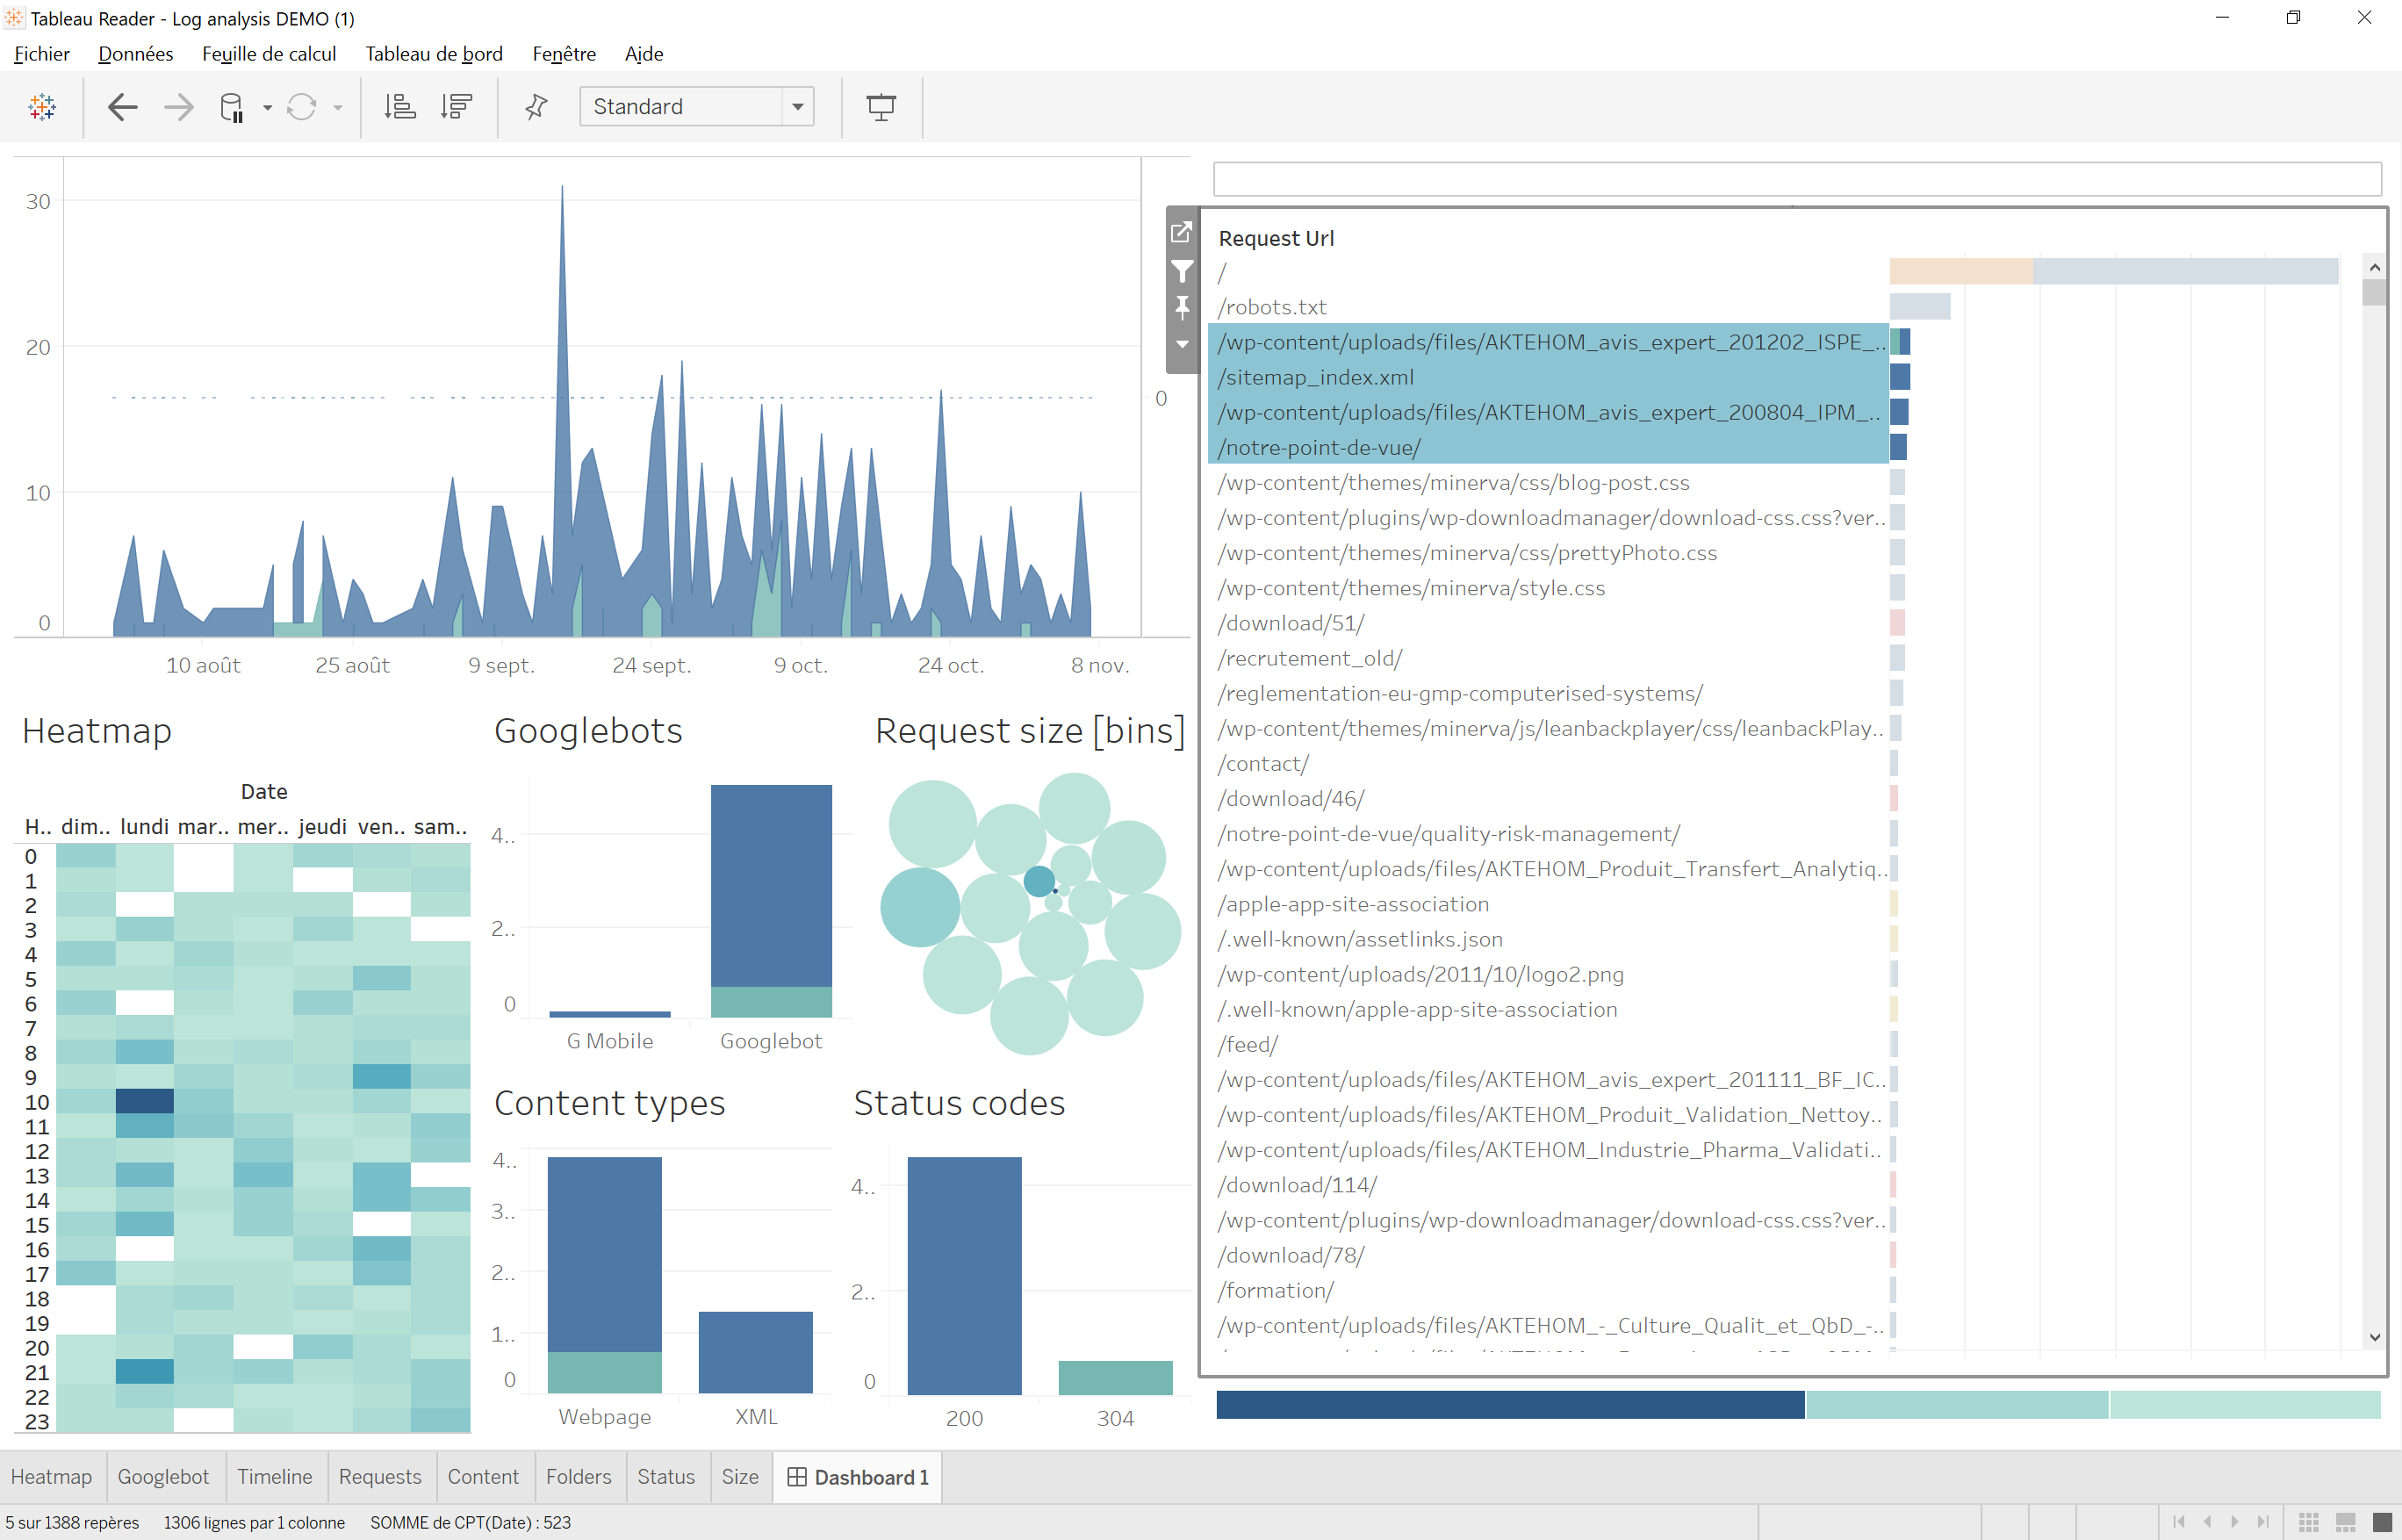The image size is (2402, 1540).
Task: Click the 'go to sheet' icon on the panel
Action: pos(1182,233)
